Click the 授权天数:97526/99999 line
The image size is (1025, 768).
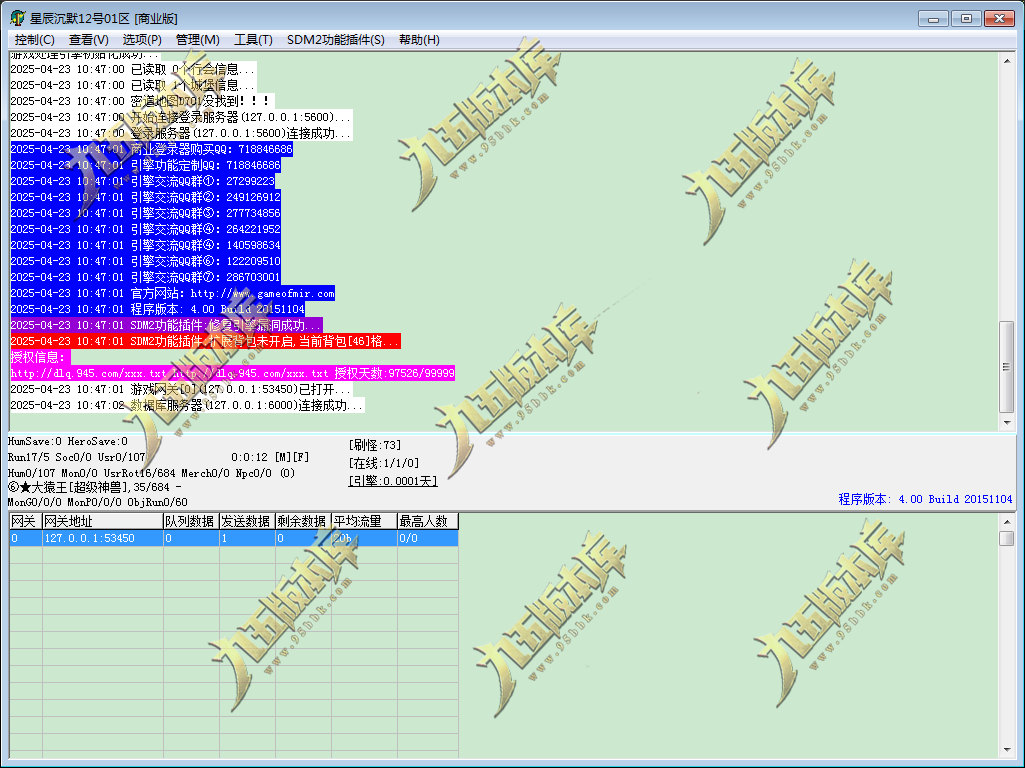pos(233,373)
